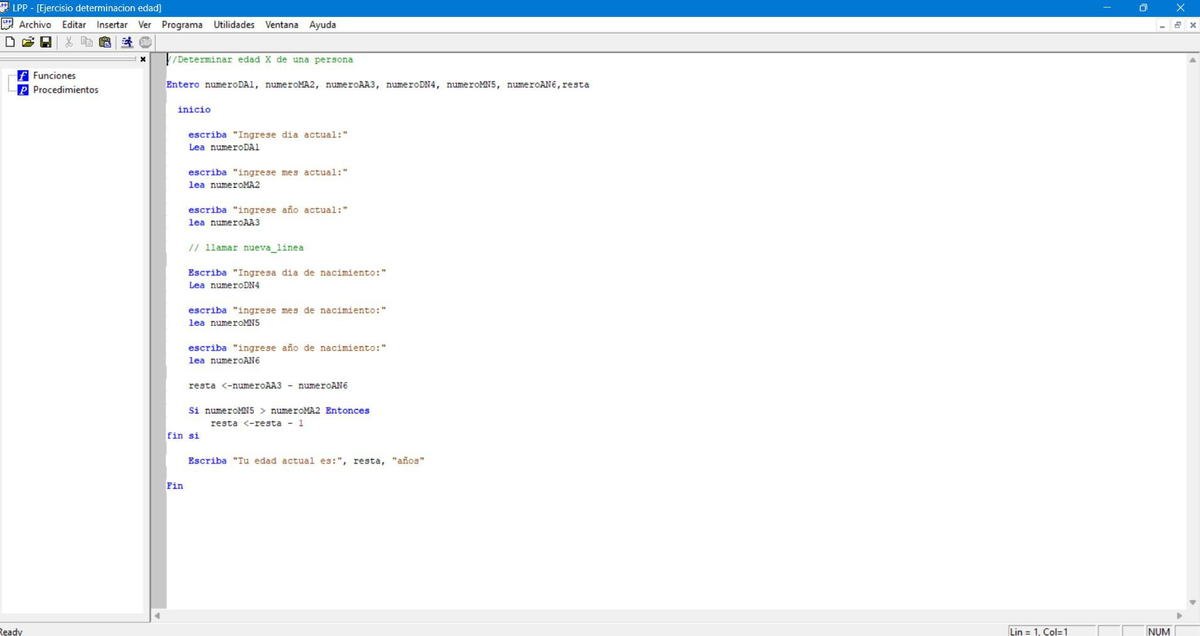
Task: Click the Cut scissors icon
Action: (x=69, y=42)
